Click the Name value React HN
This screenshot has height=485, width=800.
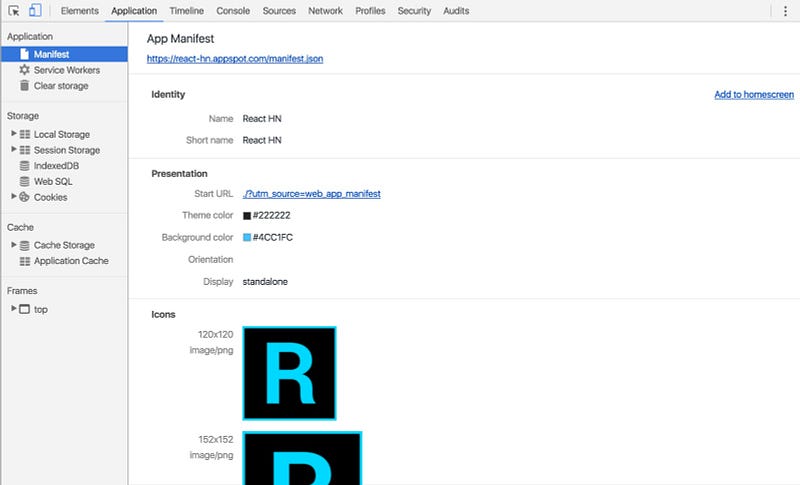(262, 119)
